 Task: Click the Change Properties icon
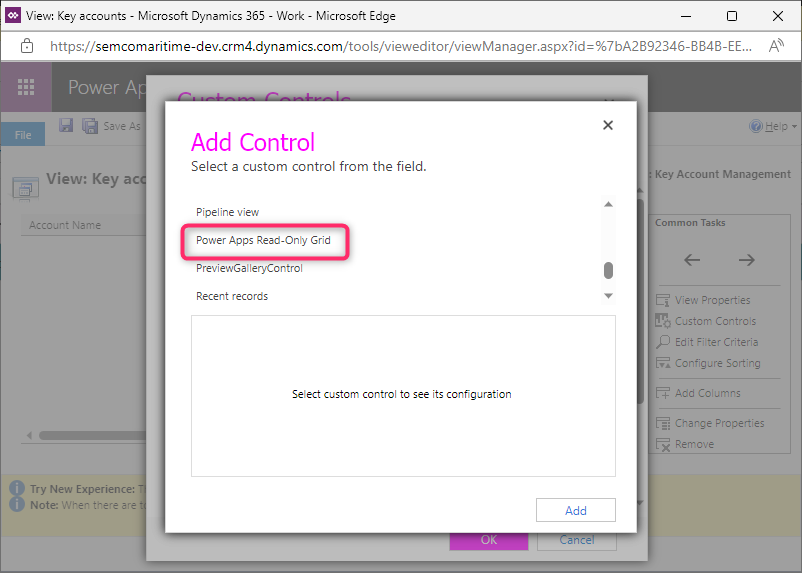[663, 424]
